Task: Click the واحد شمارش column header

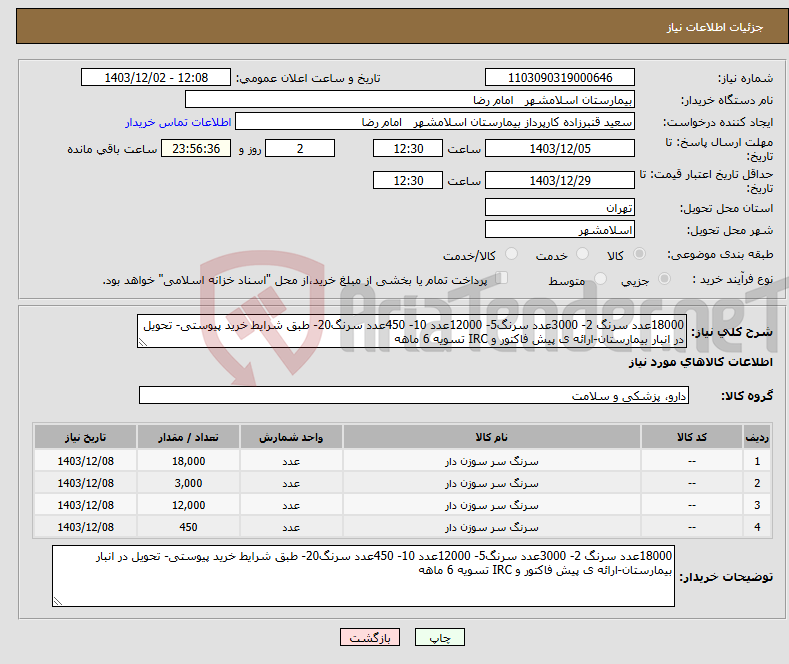Action: 291,437
